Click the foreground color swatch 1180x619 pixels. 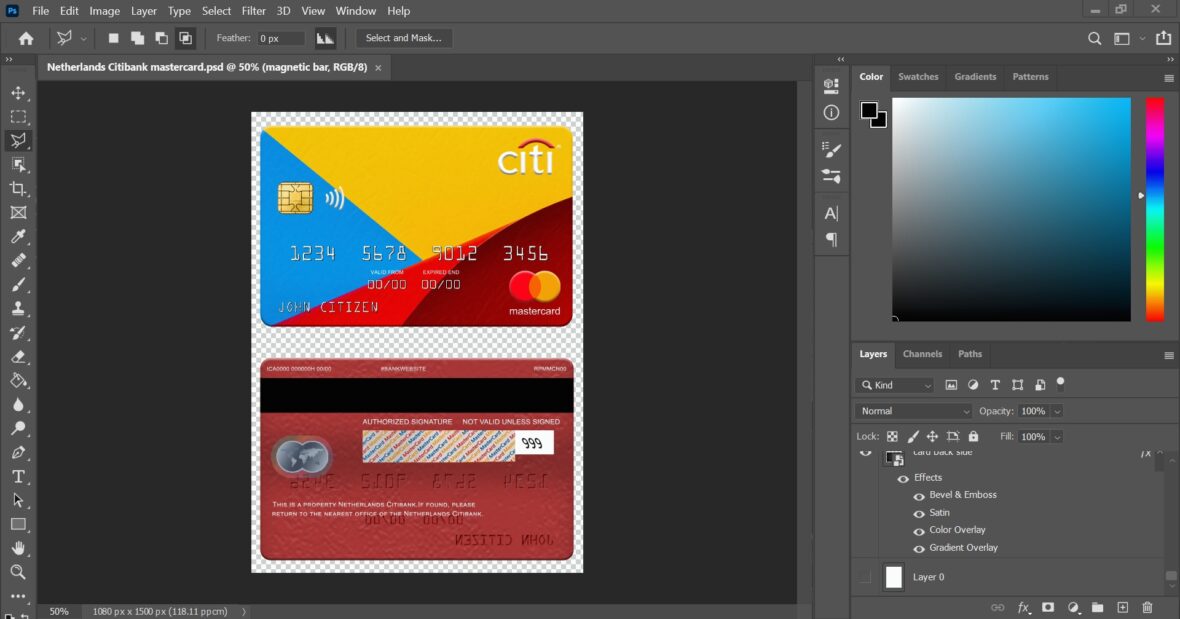[869, 111]
